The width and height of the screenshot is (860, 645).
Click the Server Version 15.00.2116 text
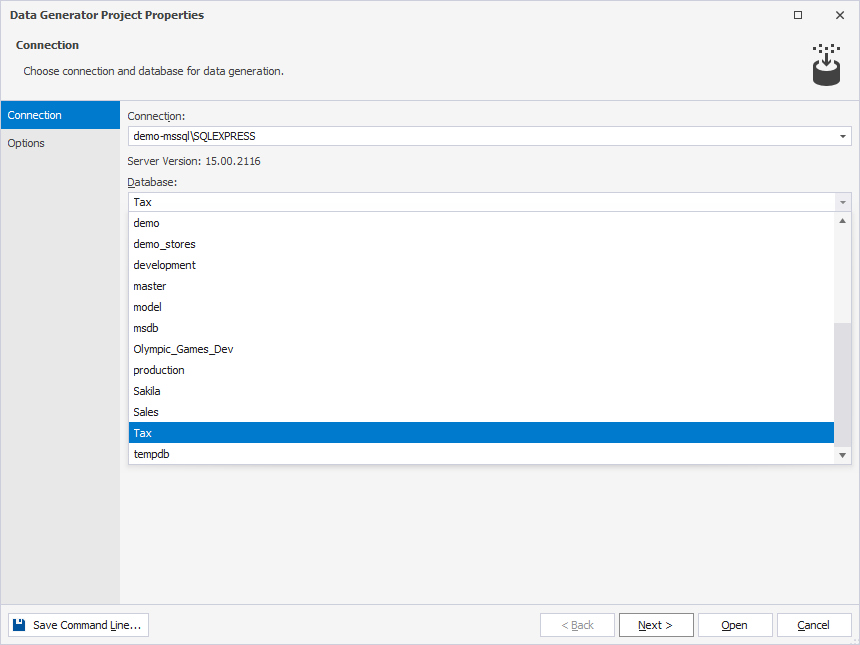[194, 161]
